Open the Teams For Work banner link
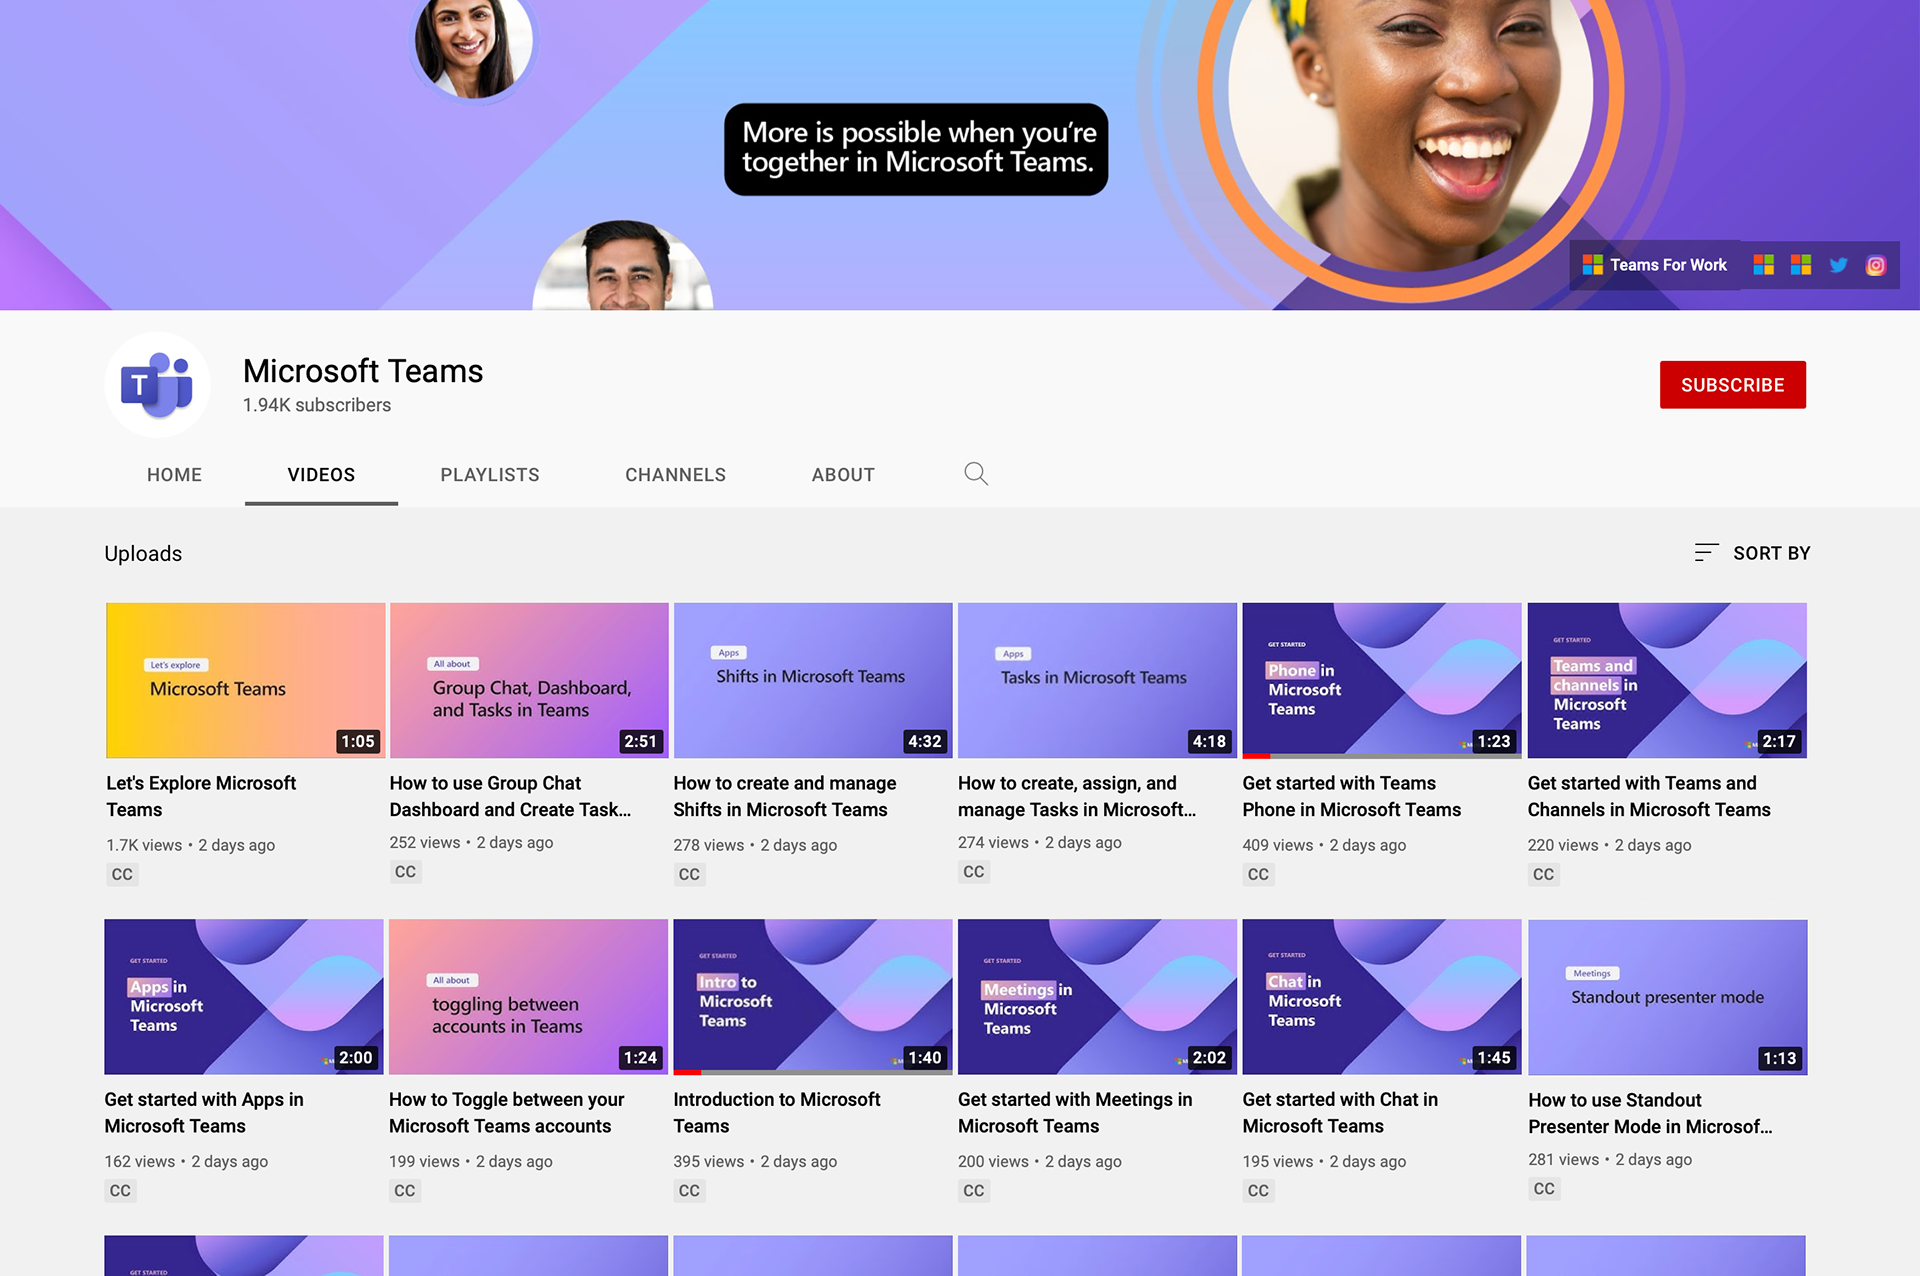 (x=1655, y=265)
